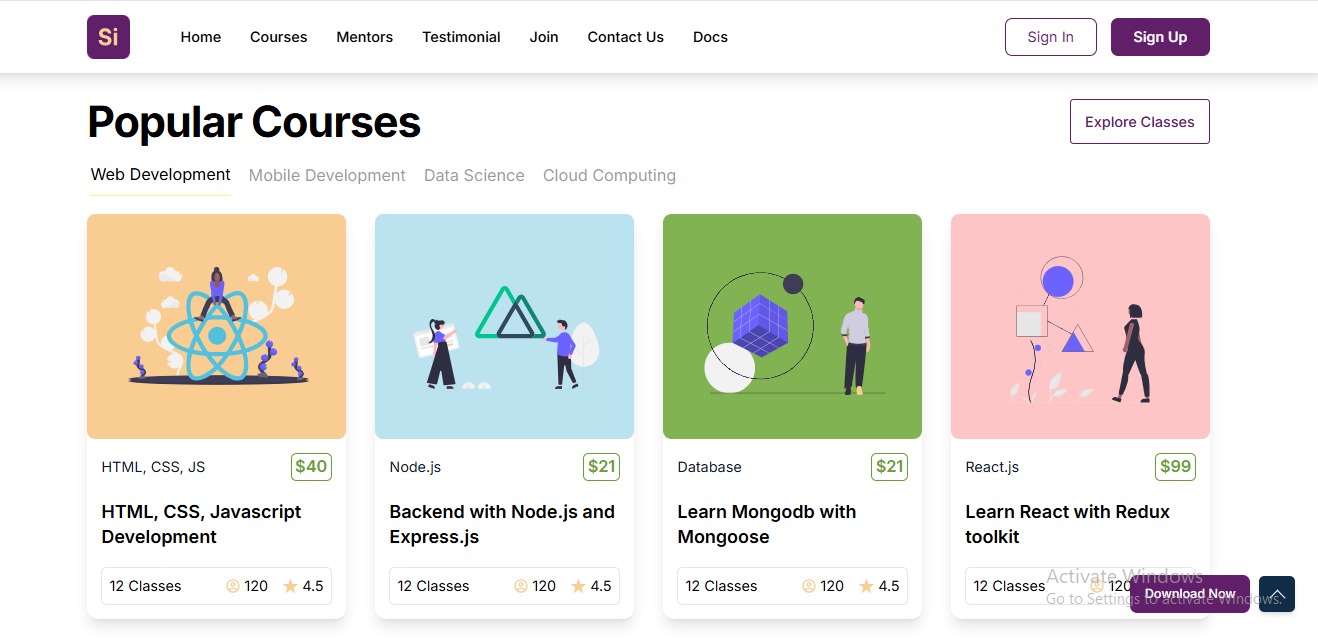The image size is (1318, 639).
Task: Click the orange React atom course thumbnail
Action: click(x=216, y=326)
